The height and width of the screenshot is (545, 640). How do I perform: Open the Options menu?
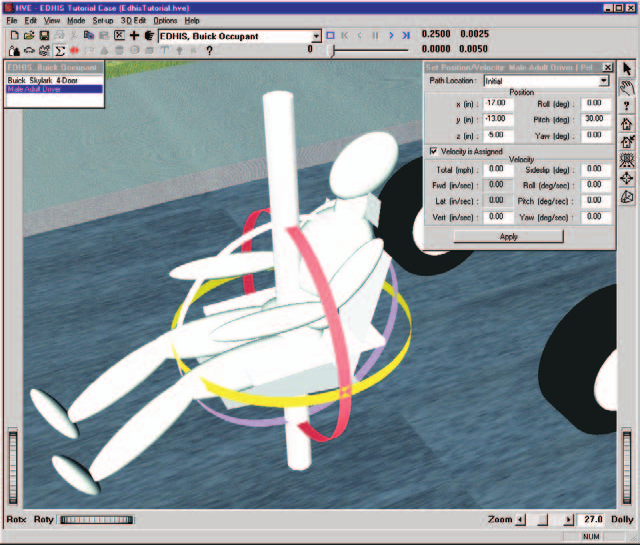[x=165, y=20]
